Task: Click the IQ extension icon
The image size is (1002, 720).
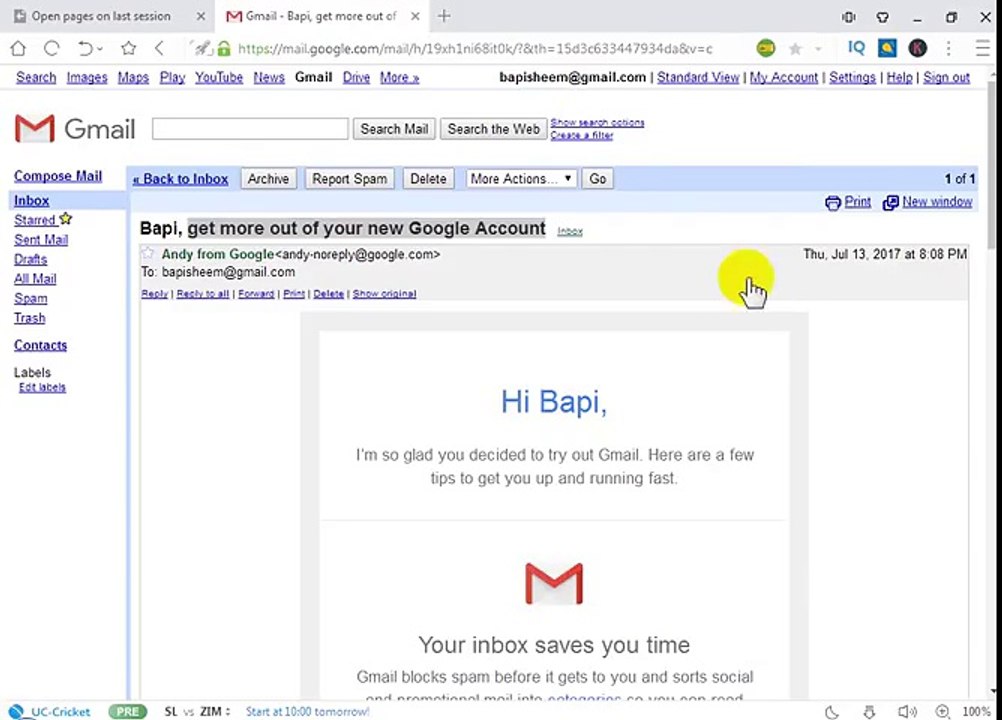Action: click(x=856, y=48)
